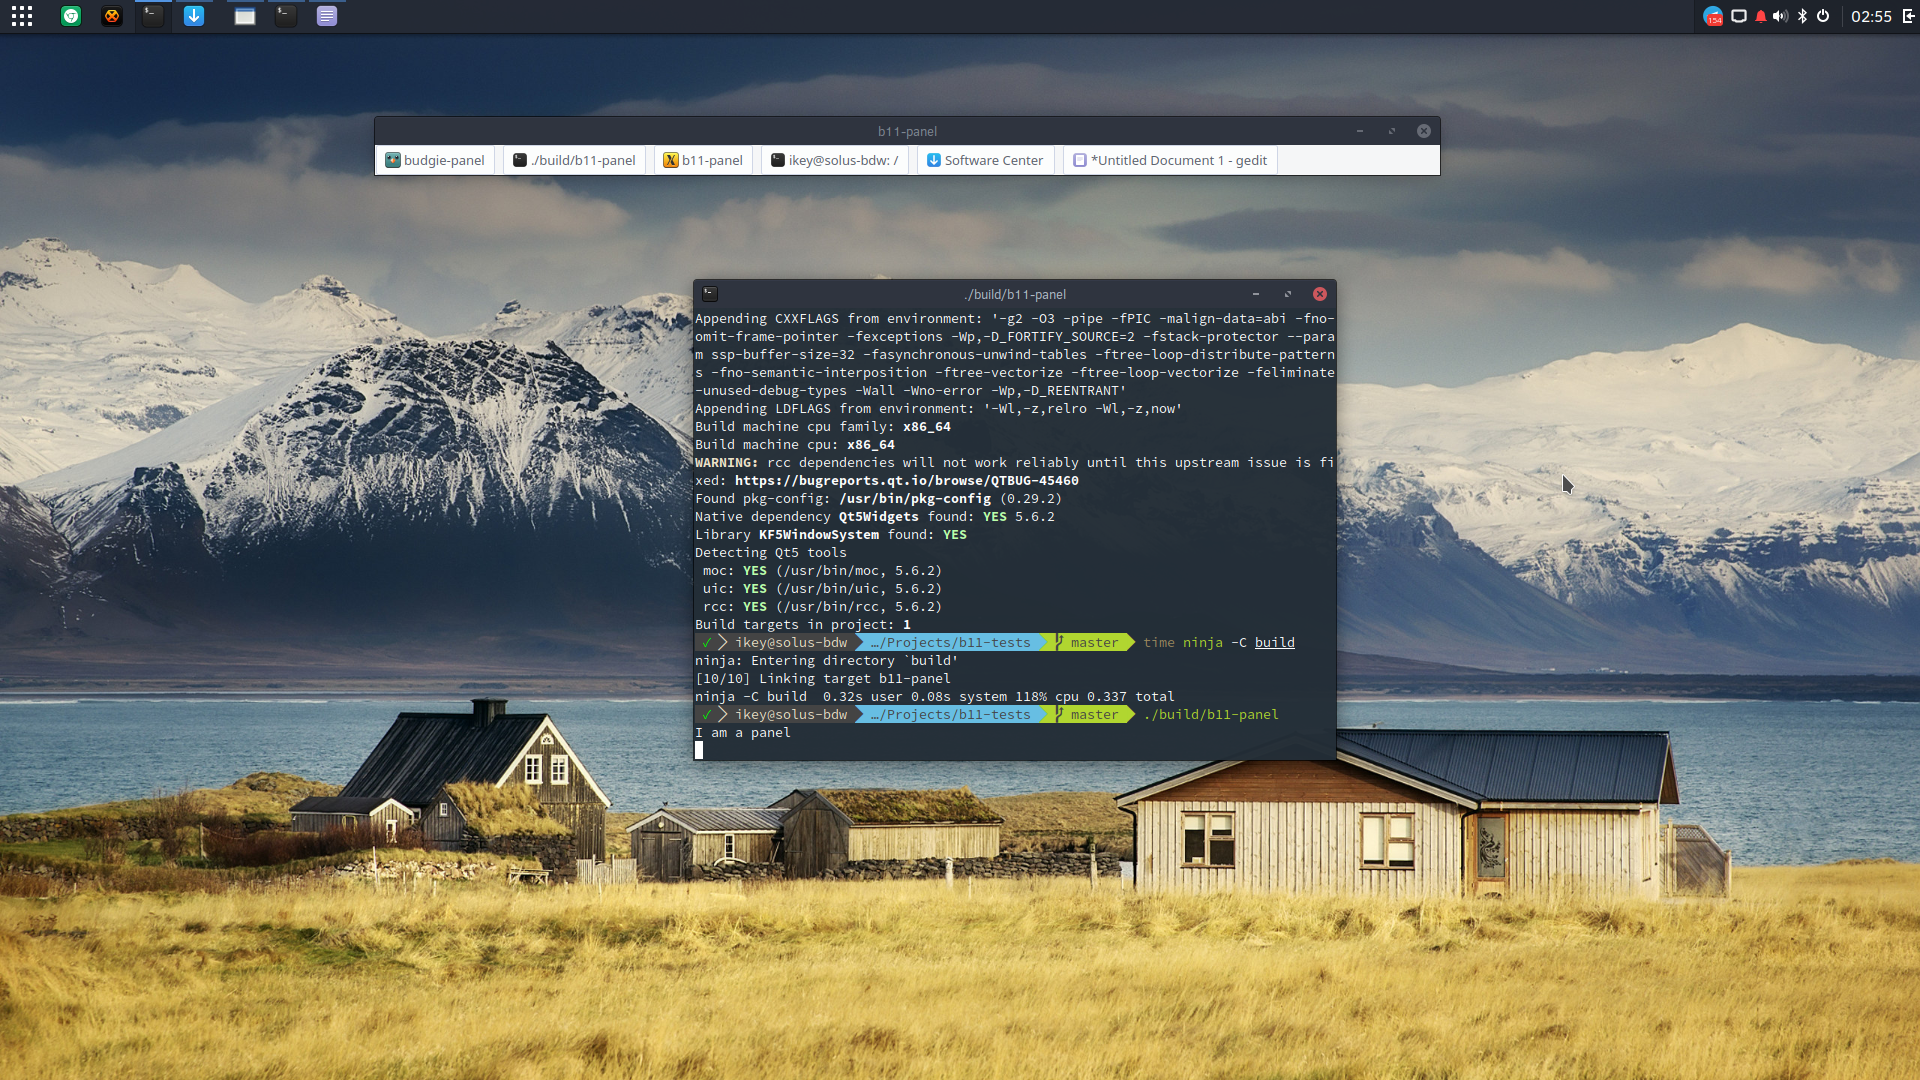
Task: Focus the second terminal icon in the panel
Action: pyautogui.click(x=286, y=16)
